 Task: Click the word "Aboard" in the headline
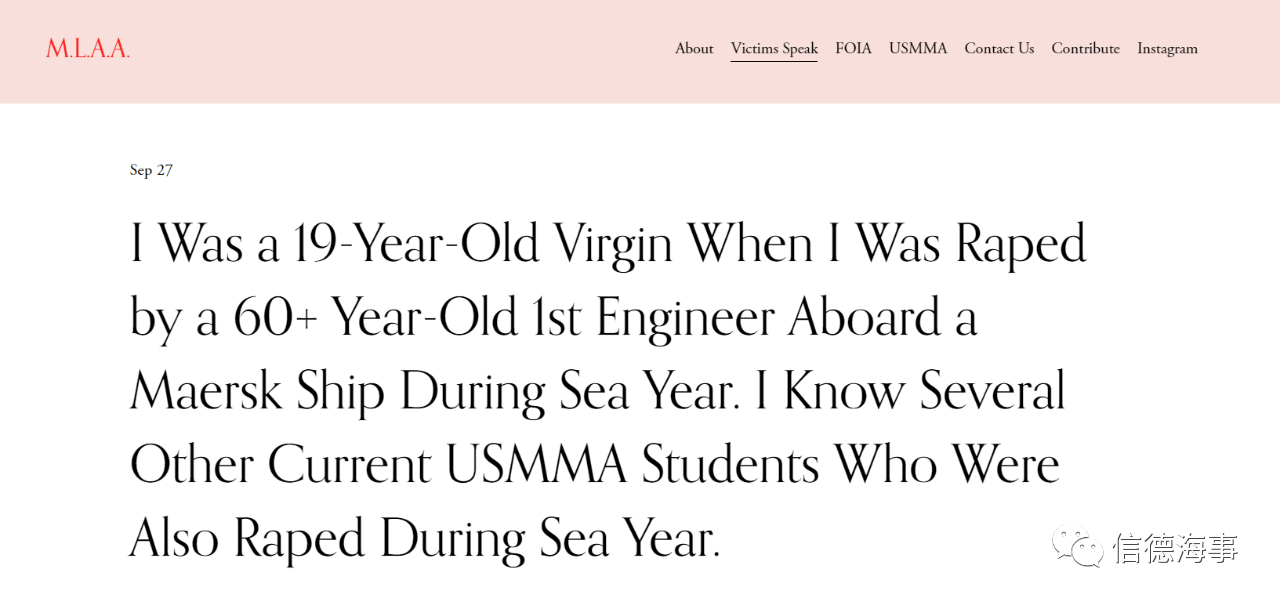point(865,318)
